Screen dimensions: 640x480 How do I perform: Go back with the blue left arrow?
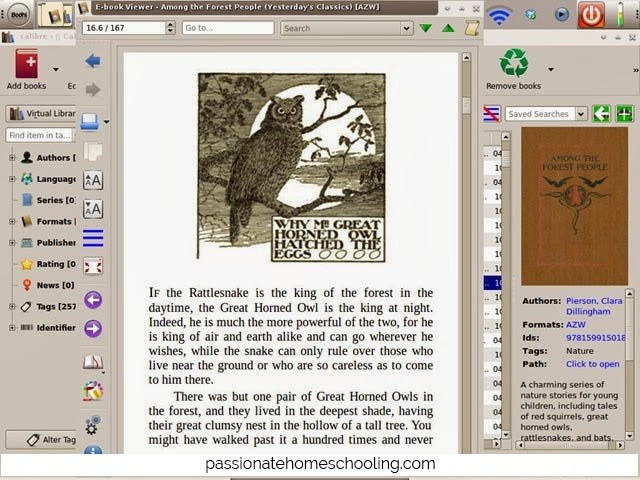[x=93, y=61]
